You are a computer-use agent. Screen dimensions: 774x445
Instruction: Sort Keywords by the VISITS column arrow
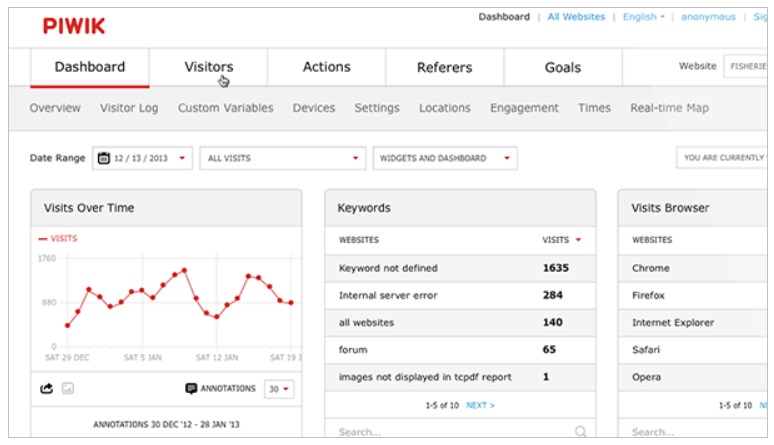(578, 240)
